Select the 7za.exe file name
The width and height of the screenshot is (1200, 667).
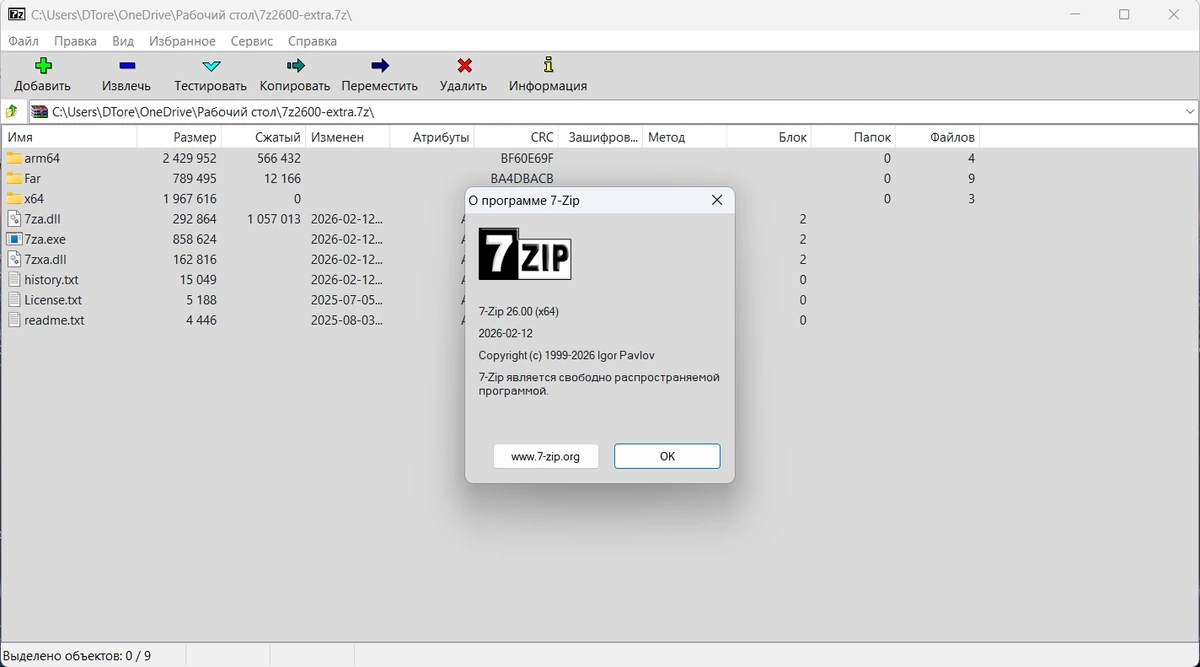pyautogui.click(x=44, y=239)
